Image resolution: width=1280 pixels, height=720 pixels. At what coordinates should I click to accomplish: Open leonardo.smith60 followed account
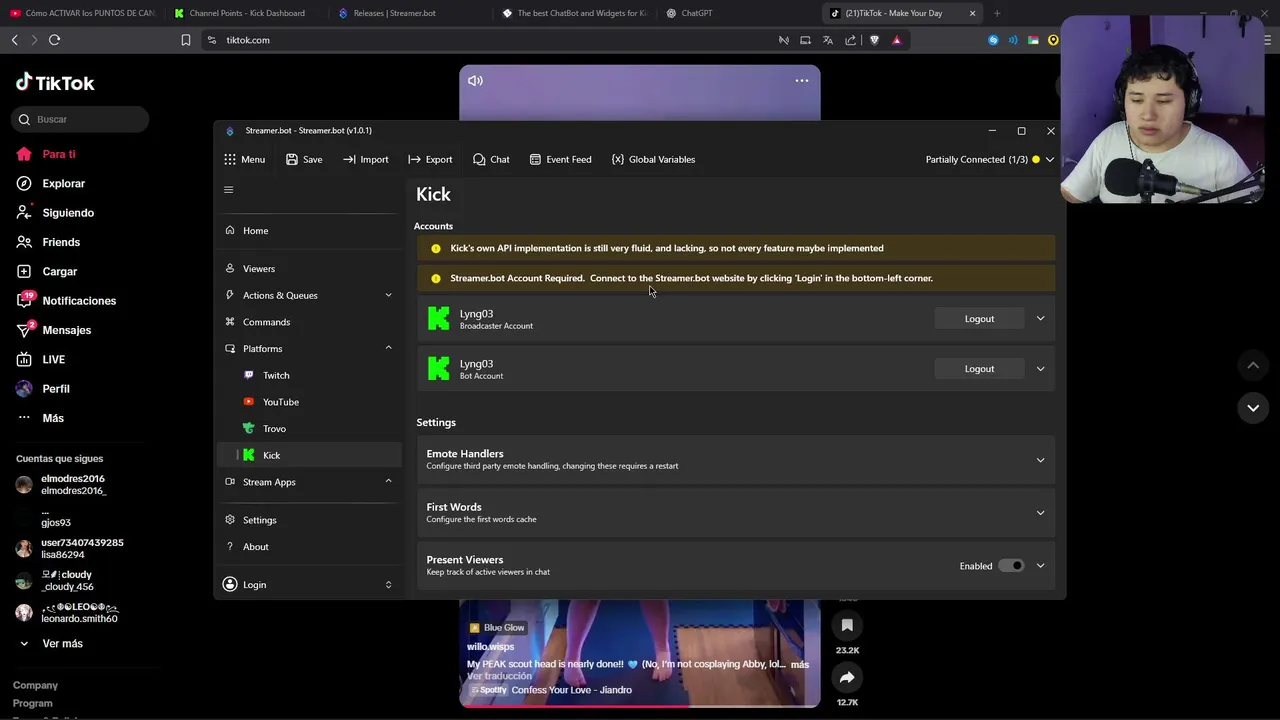(68, 612)
